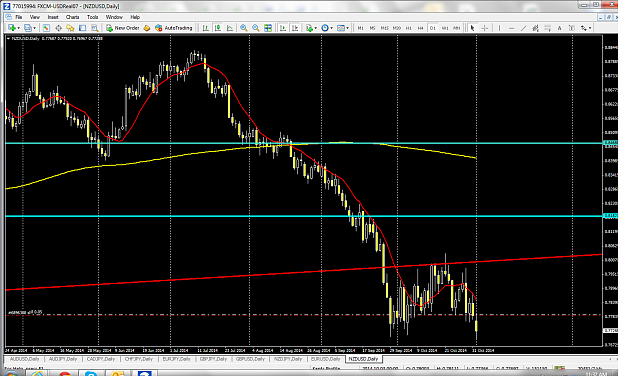The width and height of the screenshot is (625, 376).
Task: Select the W1 weekly timeframe
Action: click(445, 28)
